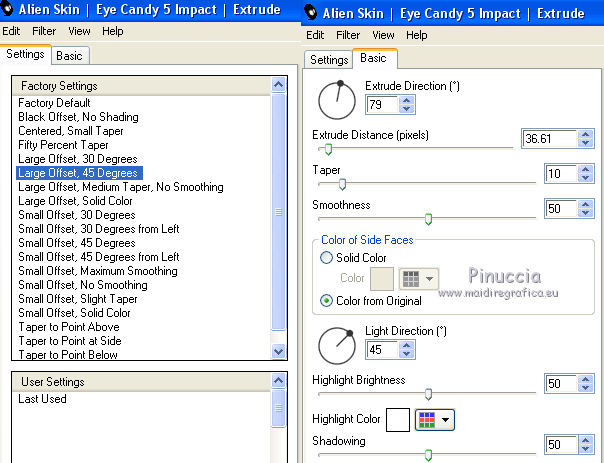Switch to Settings tab in right window
Viewport: 604px width, 463px height.
point(329,60)
